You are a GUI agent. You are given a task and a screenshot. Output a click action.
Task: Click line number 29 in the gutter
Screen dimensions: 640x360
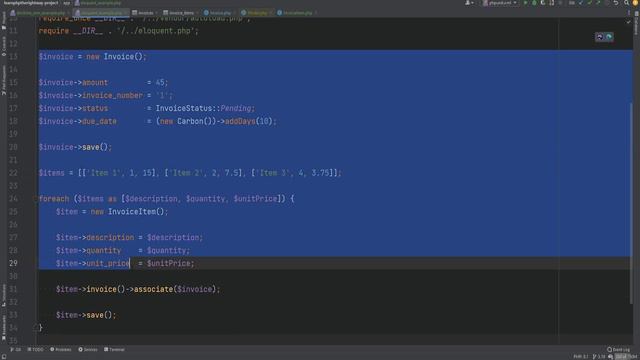pyautogui.click(x=13, y=263)
